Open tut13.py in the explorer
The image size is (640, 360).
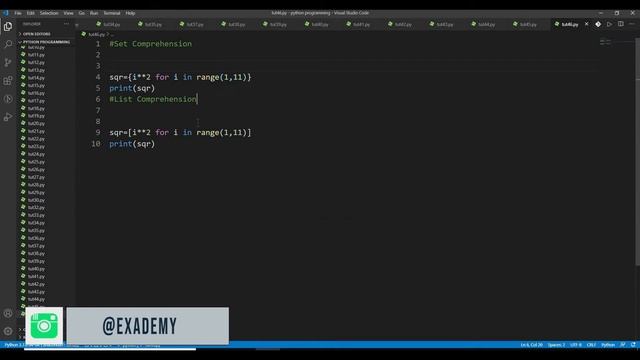pos(36,70)
